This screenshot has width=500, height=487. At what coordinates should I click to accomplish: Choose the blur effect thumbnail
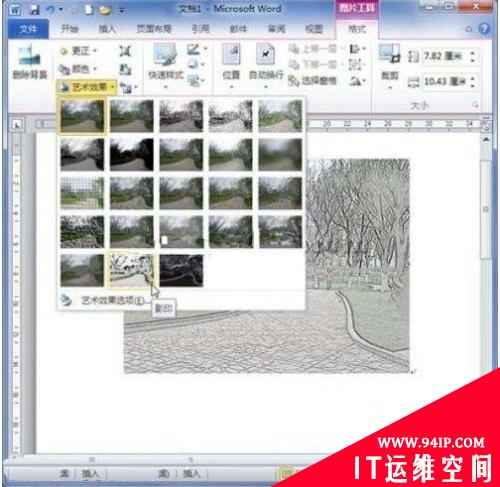click(x=280, y=155)
